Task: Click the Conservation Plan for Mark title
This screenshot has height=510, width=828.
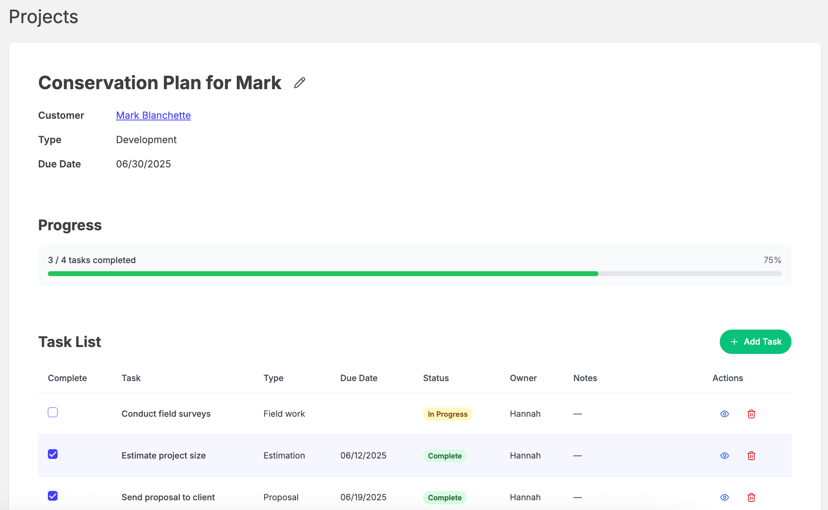Action: (x=159, y=83)
